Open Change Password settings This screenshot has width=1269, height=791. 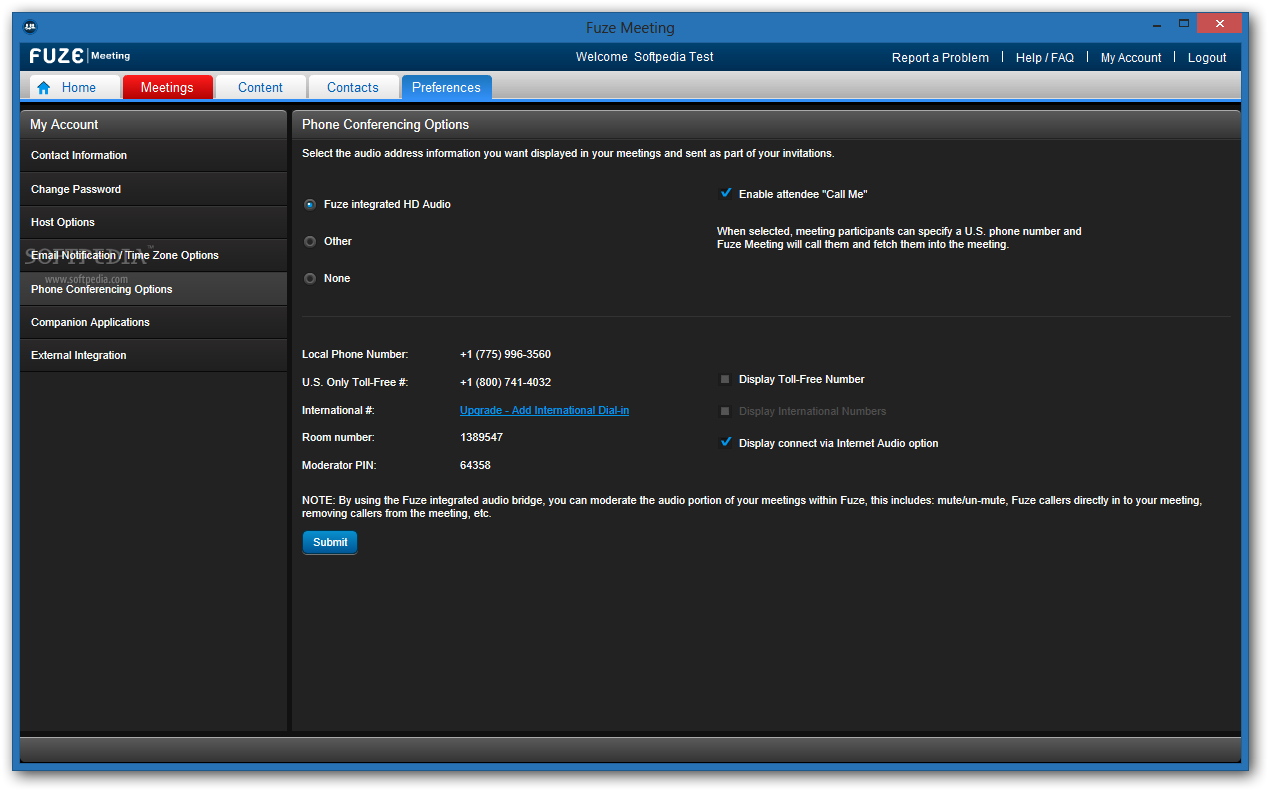coord(154,189)
